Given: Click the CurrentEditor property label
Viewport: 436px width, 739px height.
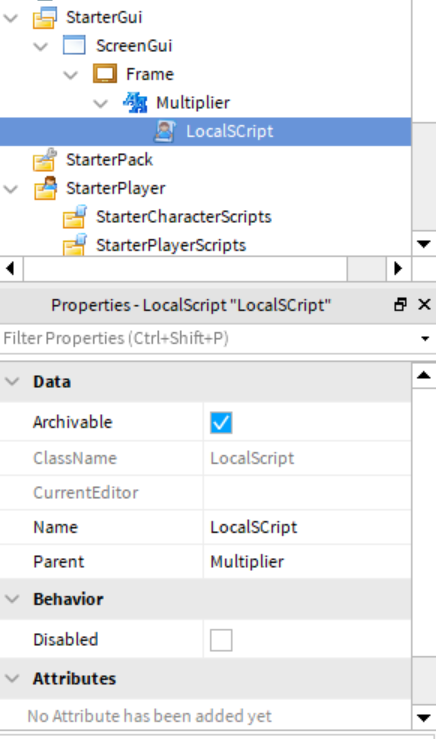Looking at the screenshot, I should (86, 493).
